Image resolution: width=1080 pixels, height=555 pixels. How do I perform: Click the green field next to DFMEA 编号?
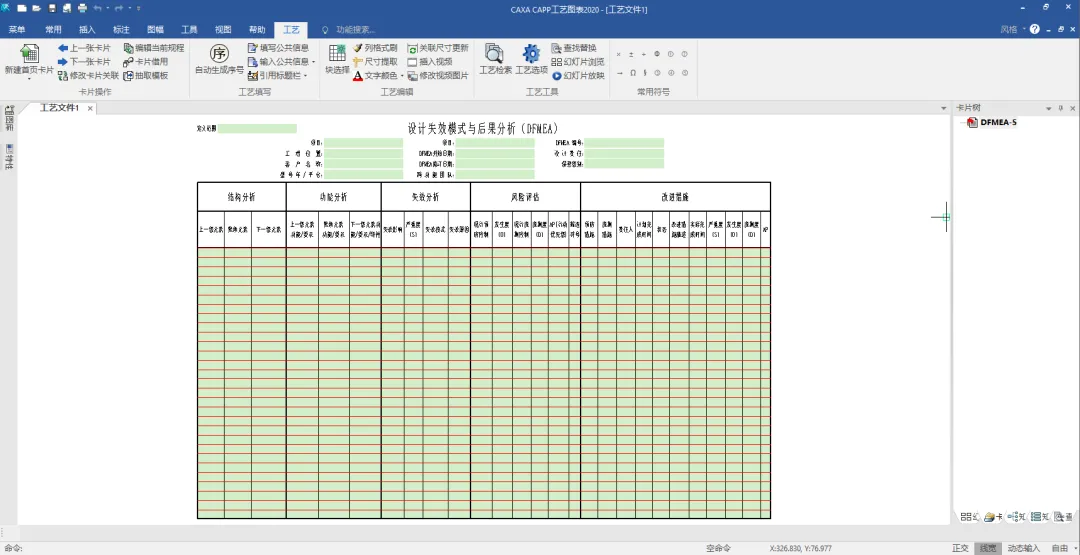click(x=625, y=143)
